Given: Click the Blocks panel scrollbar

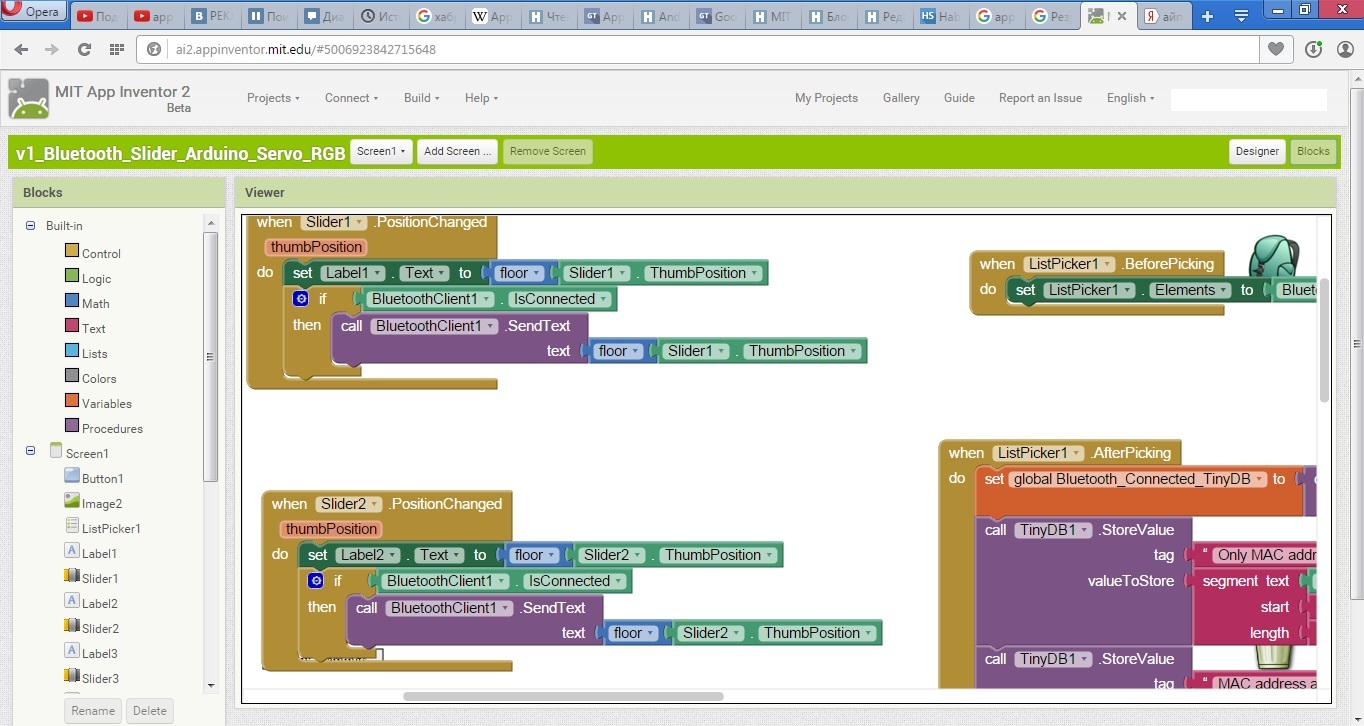Looking at the screenshot, I should [x=210, y=356].
